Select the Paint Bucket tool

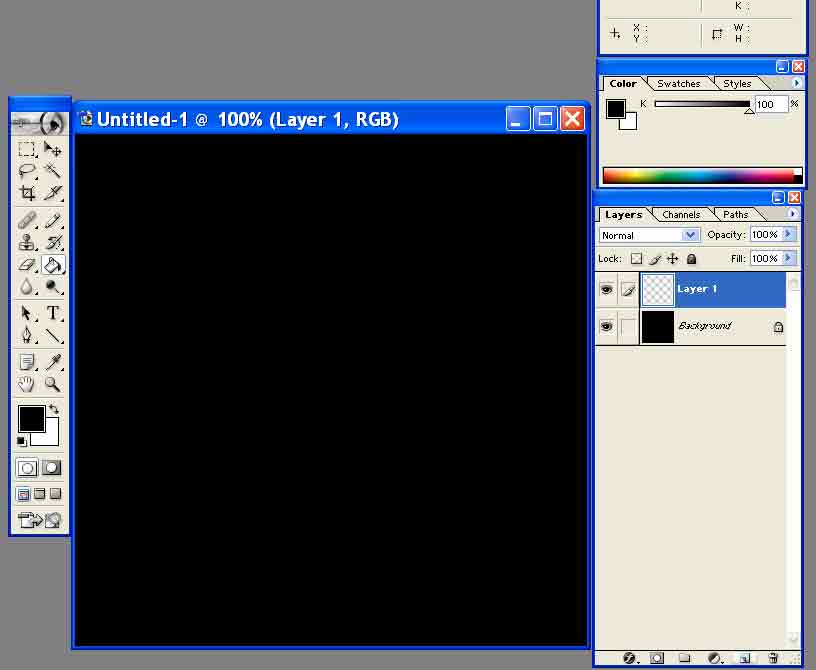point(53,265)
